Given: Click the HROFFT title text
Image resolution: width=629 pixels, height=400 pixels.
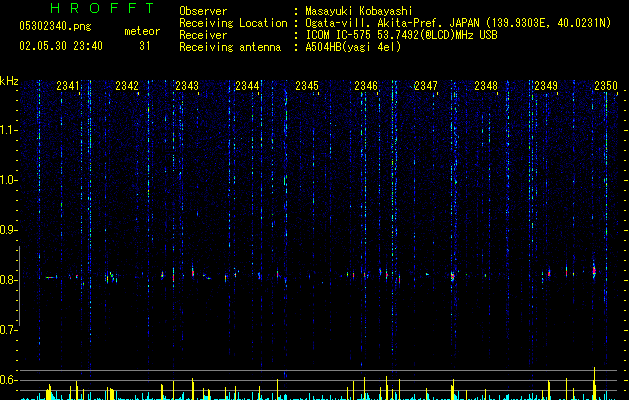Looking at the screenshot, I should click(103, 8).
